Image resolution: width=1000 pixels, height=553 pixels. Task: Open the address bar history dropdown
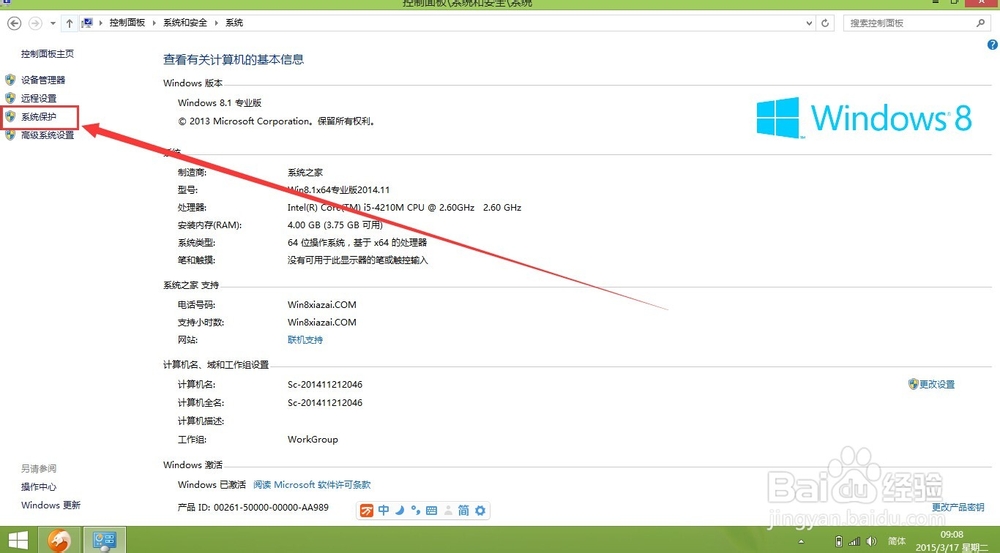[x=809, y=23]
